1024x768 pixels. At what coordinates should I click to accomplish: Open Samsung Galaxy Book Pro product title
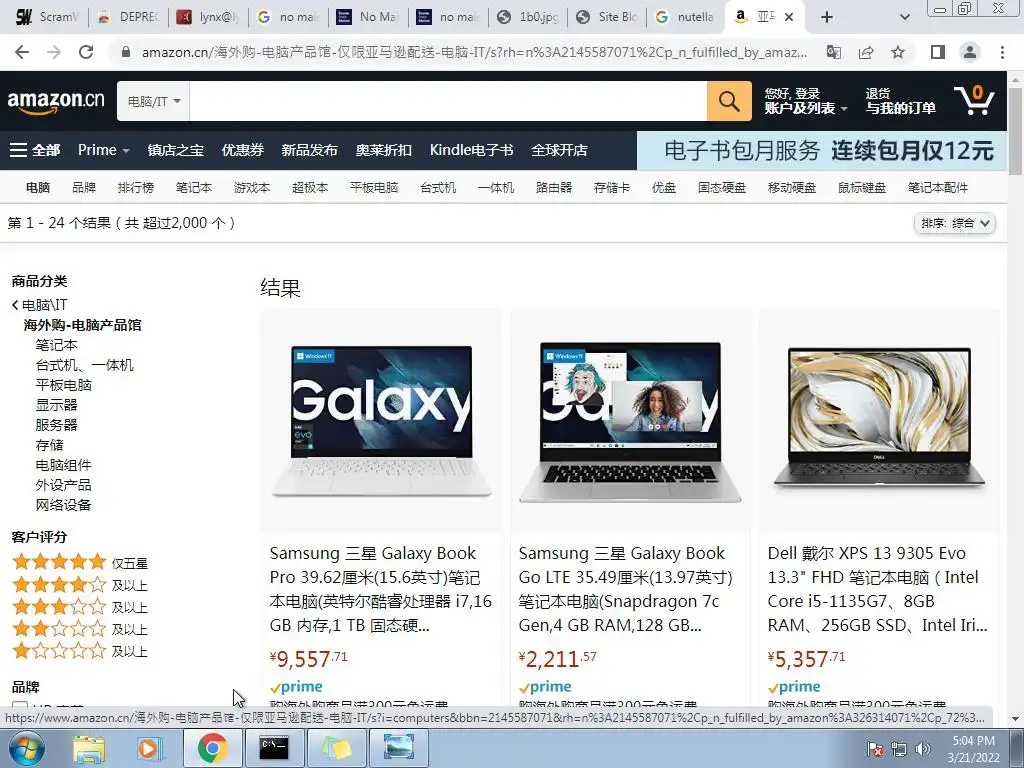pyautogui.click(x=381, y=589)
